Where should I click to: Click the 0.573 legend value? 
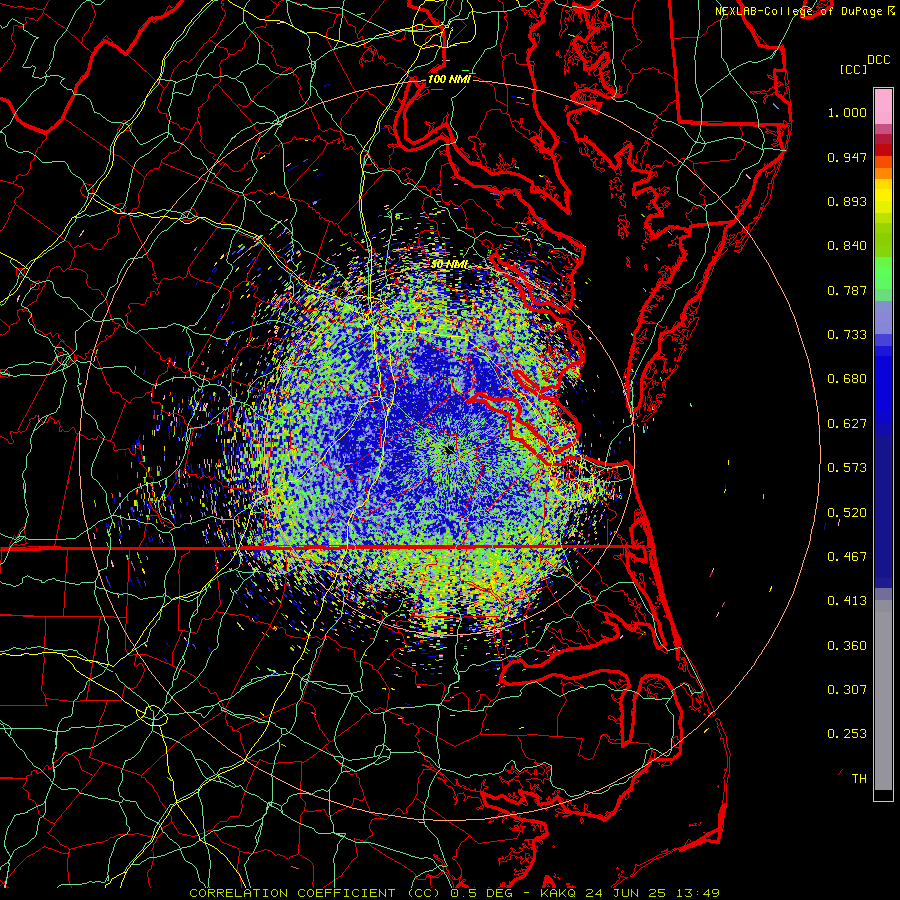[x=847, y=468]
